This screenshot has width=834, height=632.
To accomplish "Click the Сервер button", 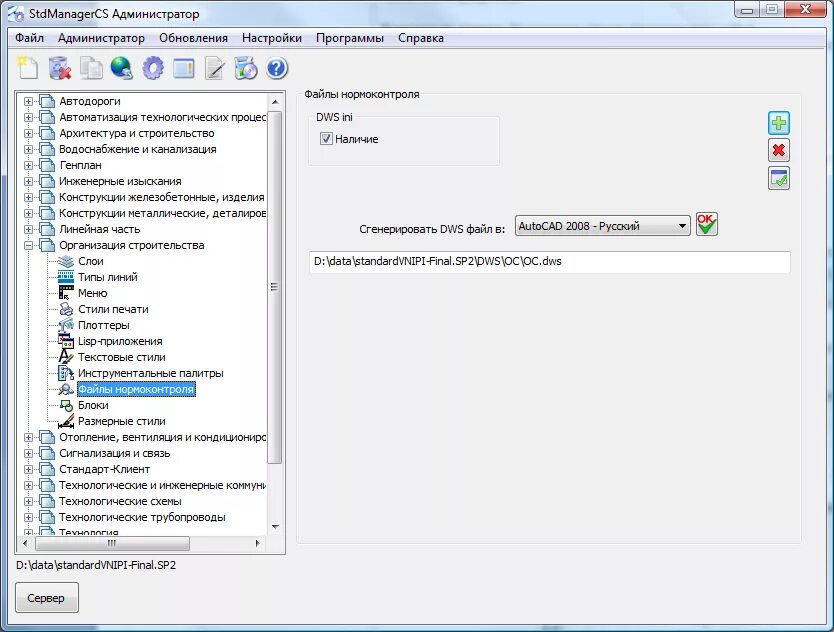I will (47, 597).
